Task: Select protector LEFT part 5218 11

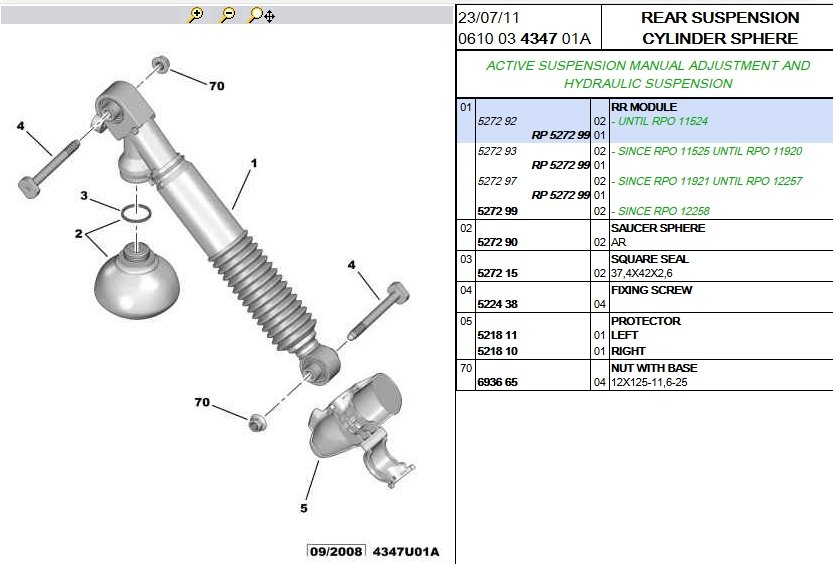Action: [x=497, y=335]
